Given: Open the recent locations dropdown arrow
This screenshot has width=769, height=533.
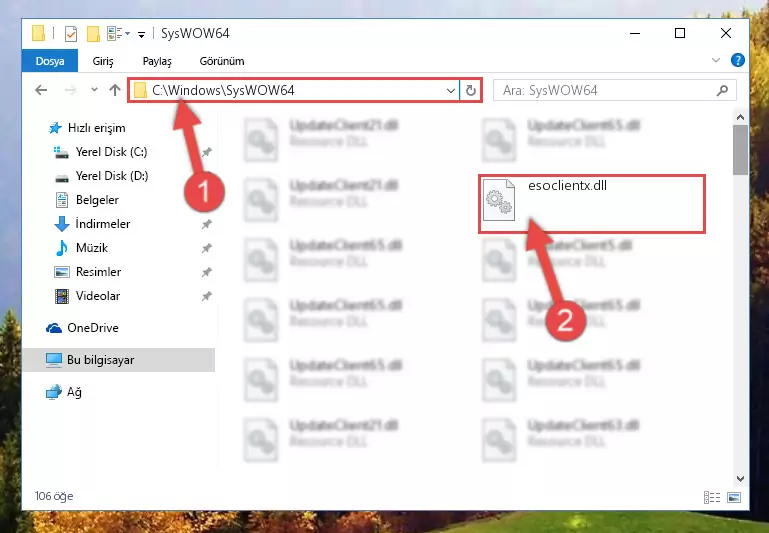Looking at the screenshot, I should click(94, 90).
